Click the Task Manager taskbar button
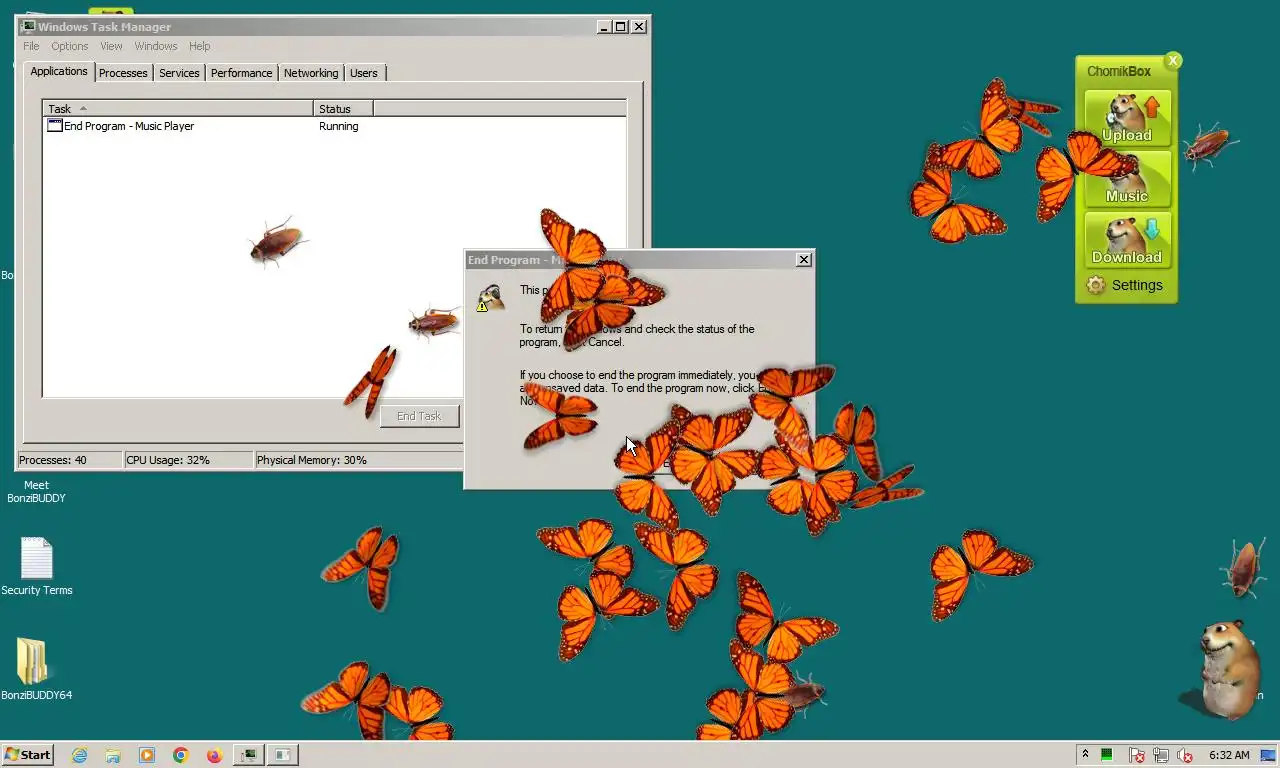The height and width of the screenshot is (768, 1280). 249,755
